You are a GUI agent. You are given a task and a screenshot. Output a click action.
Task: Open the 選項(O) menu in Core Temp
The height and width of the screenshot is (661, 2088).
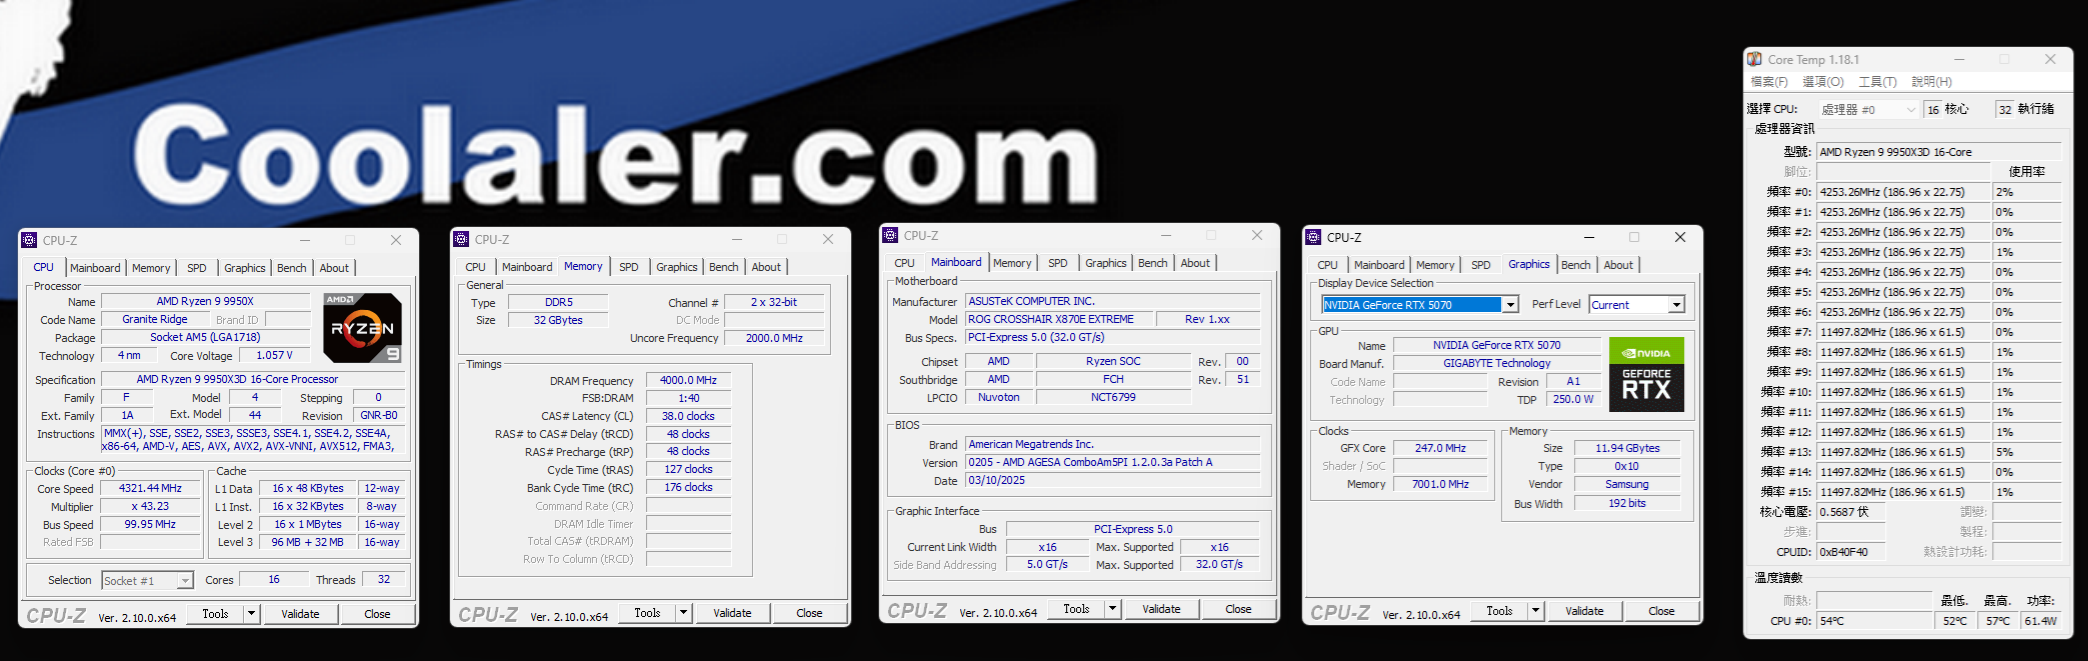(x=1823, y=82)
